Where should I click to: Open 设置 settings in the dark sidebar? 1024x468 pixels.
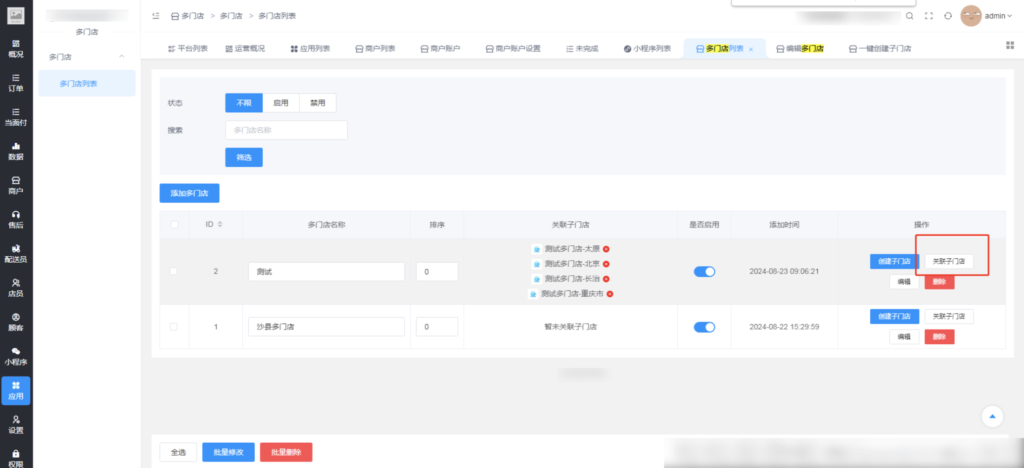[x=16, y=424]
